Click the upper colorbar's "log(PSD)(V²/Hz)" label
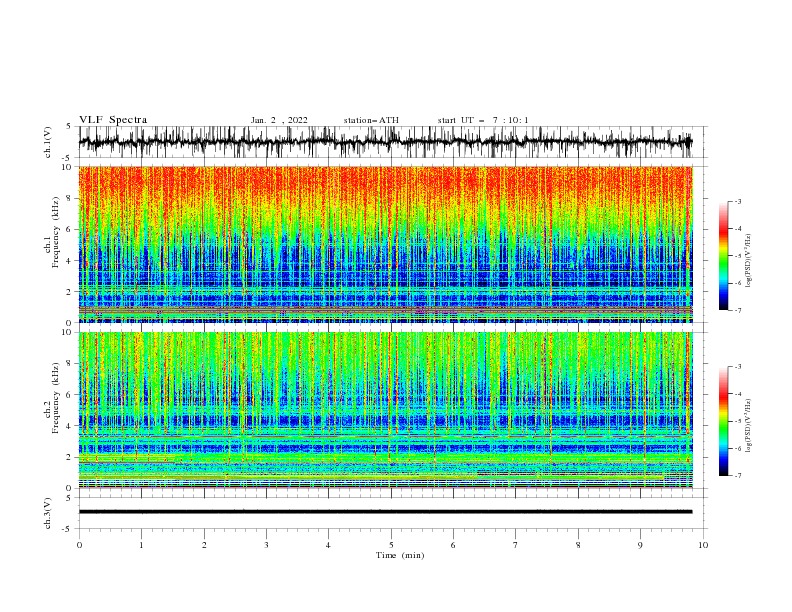792x612 pixels. click(x=749, y=260)
